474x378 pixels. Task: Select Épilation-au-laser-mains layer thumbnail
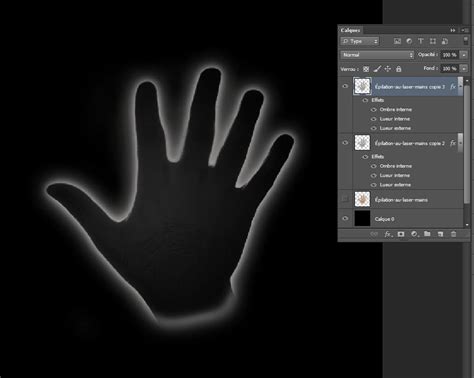tap(362, 199)
